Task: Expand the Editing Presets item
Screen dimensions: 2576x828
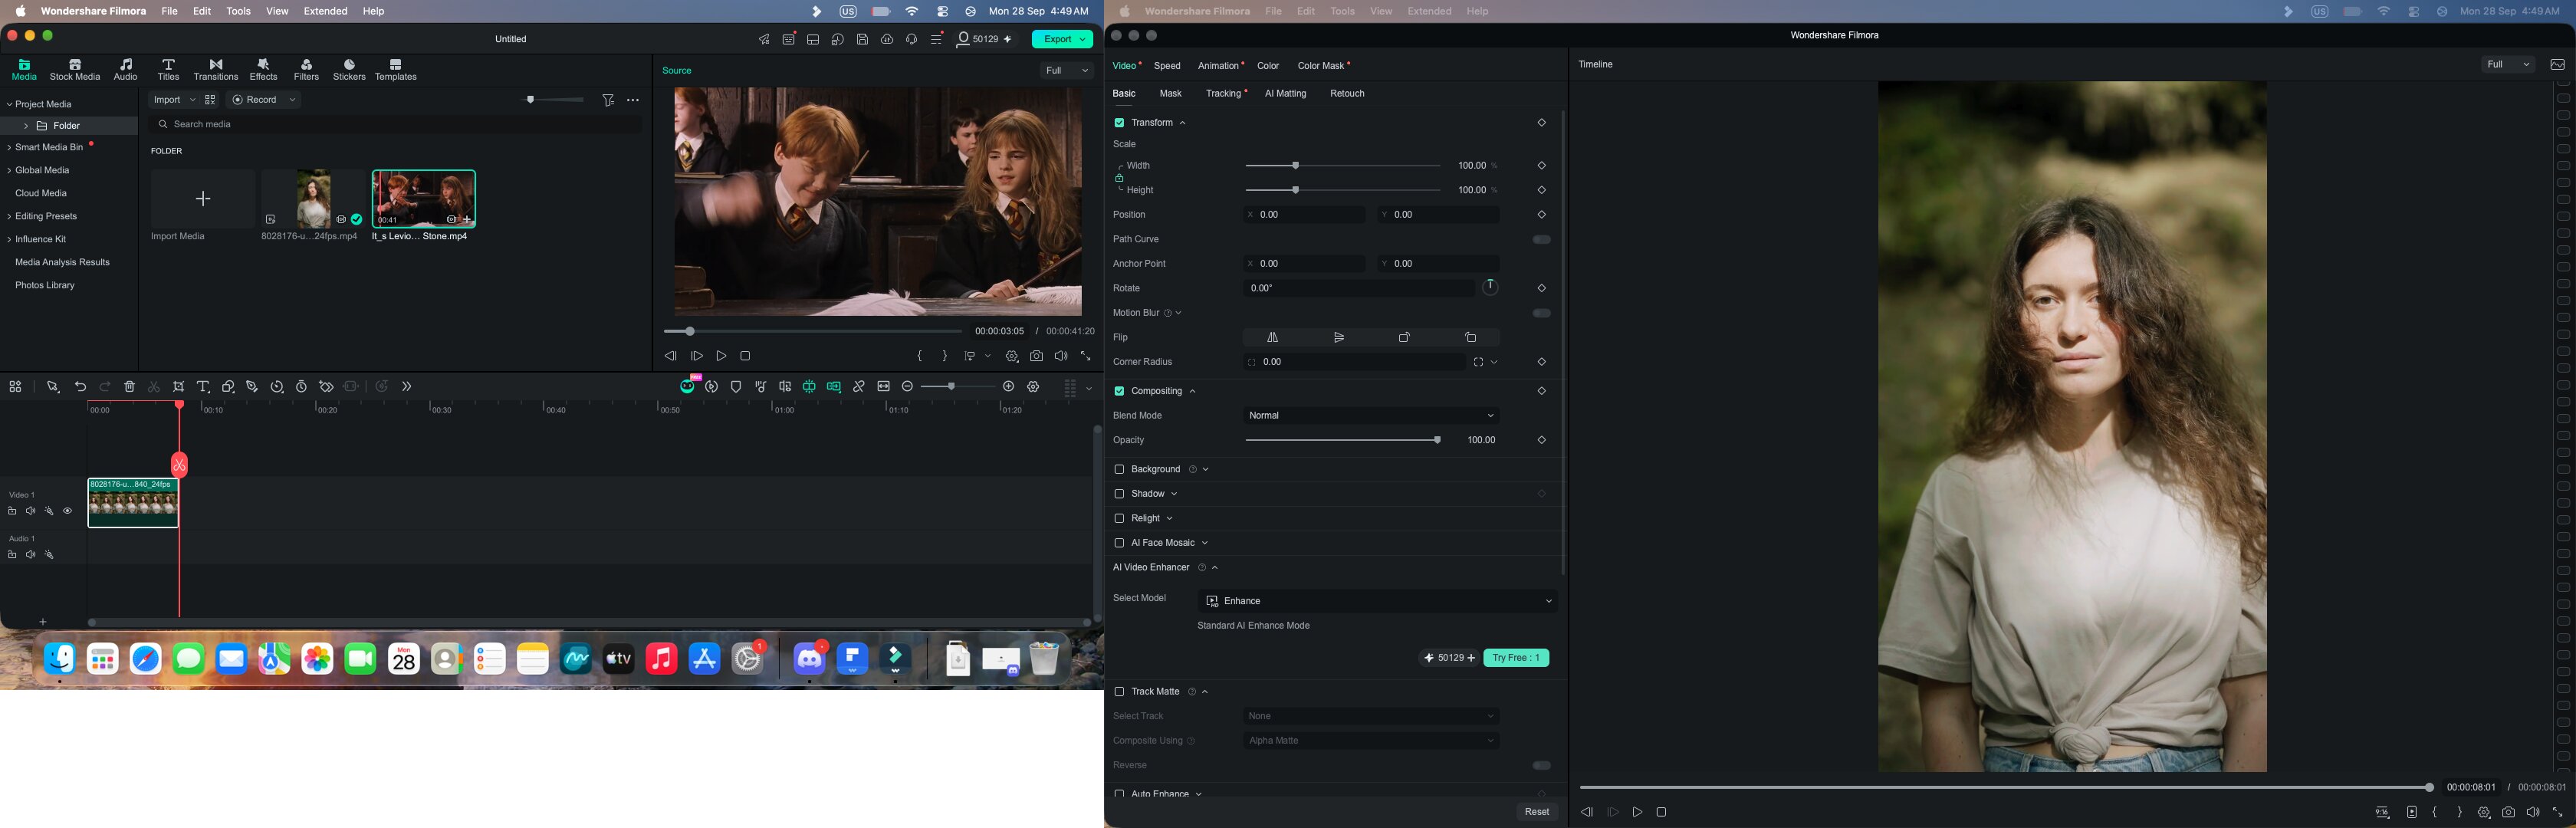Action: click(x=9, y=217)
